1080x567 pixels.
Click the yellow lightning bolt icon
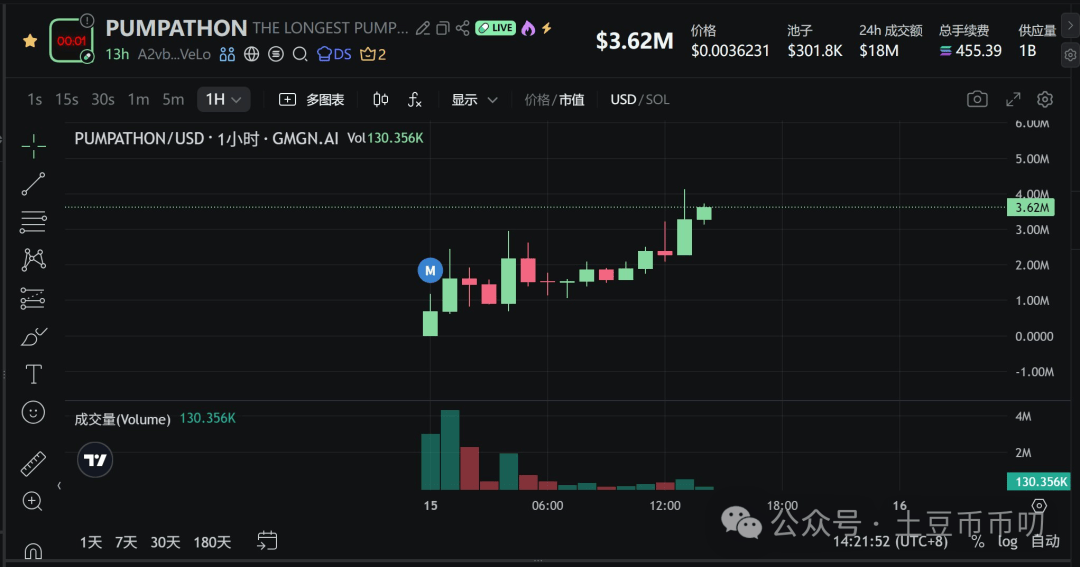coord(547,28)
